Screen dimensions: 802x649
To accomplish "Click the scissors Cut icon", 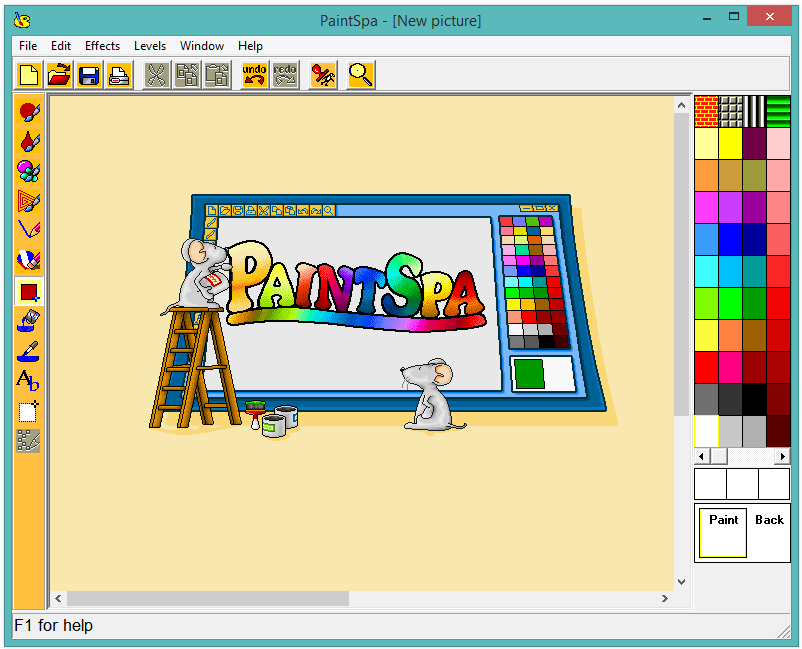I will (x=157, y=75).
